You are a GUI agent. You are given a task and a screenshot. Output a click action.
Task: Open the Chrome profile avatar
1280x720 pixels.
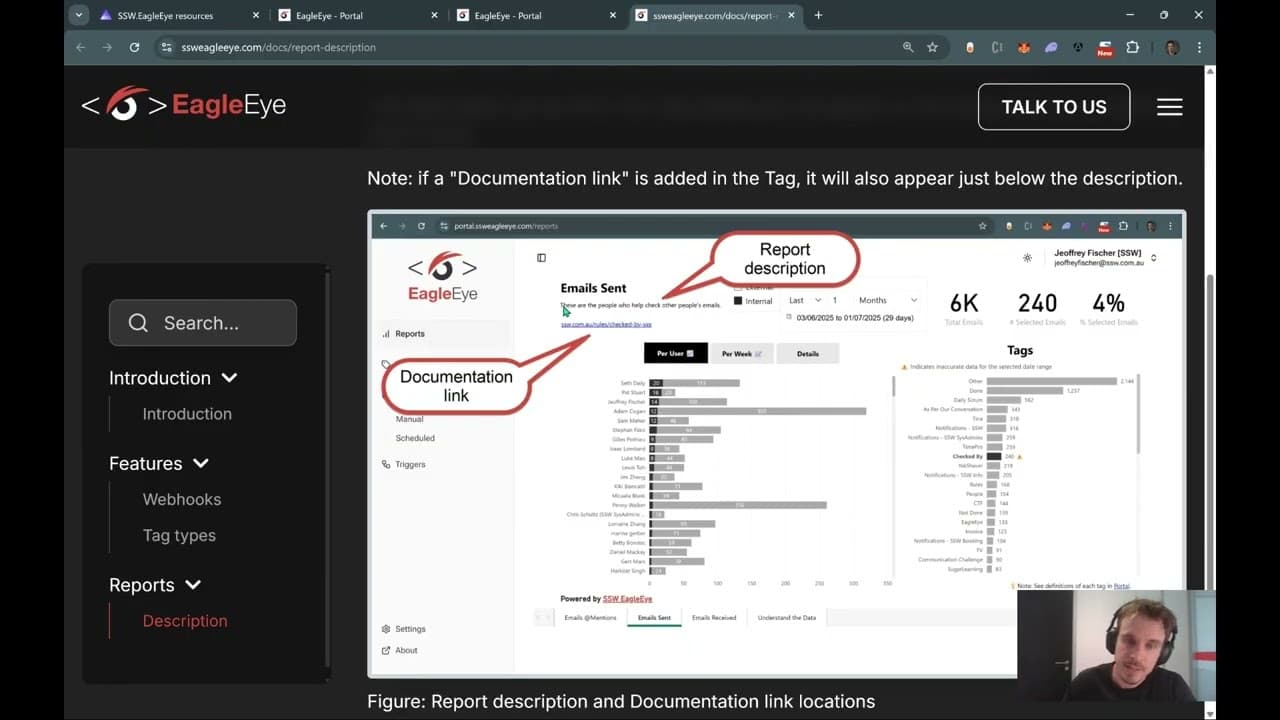(x=1172, y=47)
